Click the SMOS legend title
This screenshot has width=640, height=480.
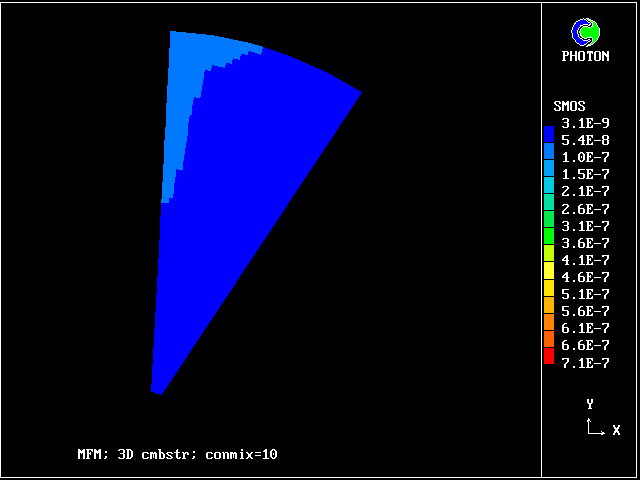(x=569, y=106)
